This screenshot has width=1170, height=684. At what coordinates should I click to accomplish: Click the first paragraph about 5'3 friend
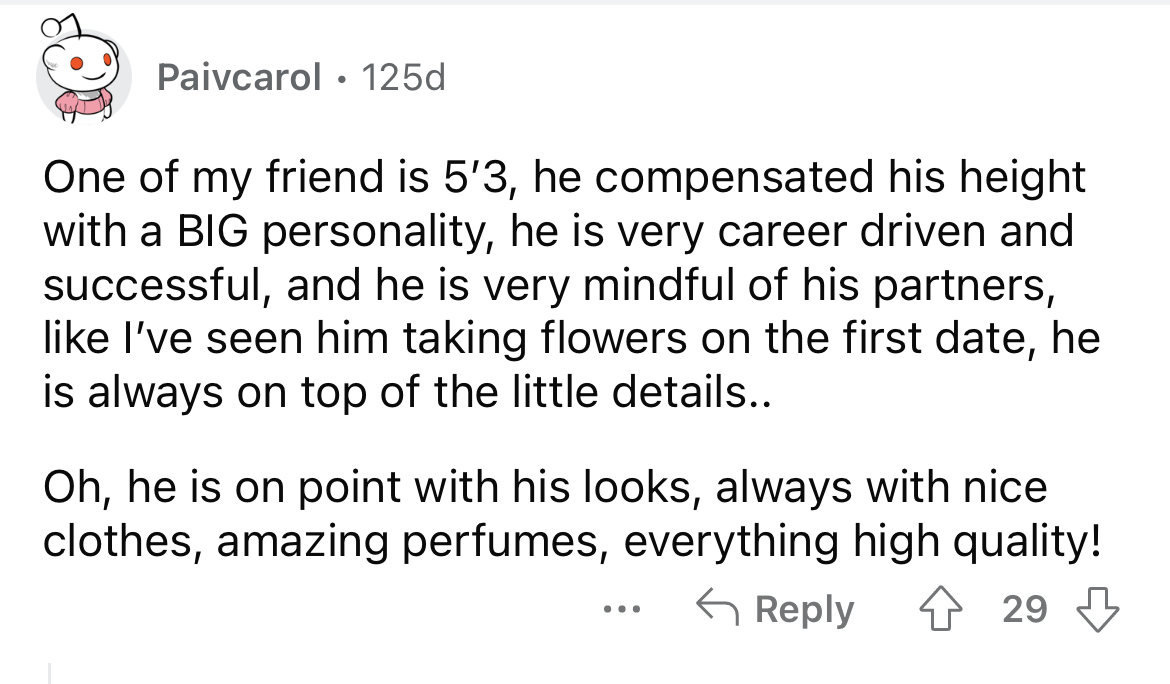point(572,284)
